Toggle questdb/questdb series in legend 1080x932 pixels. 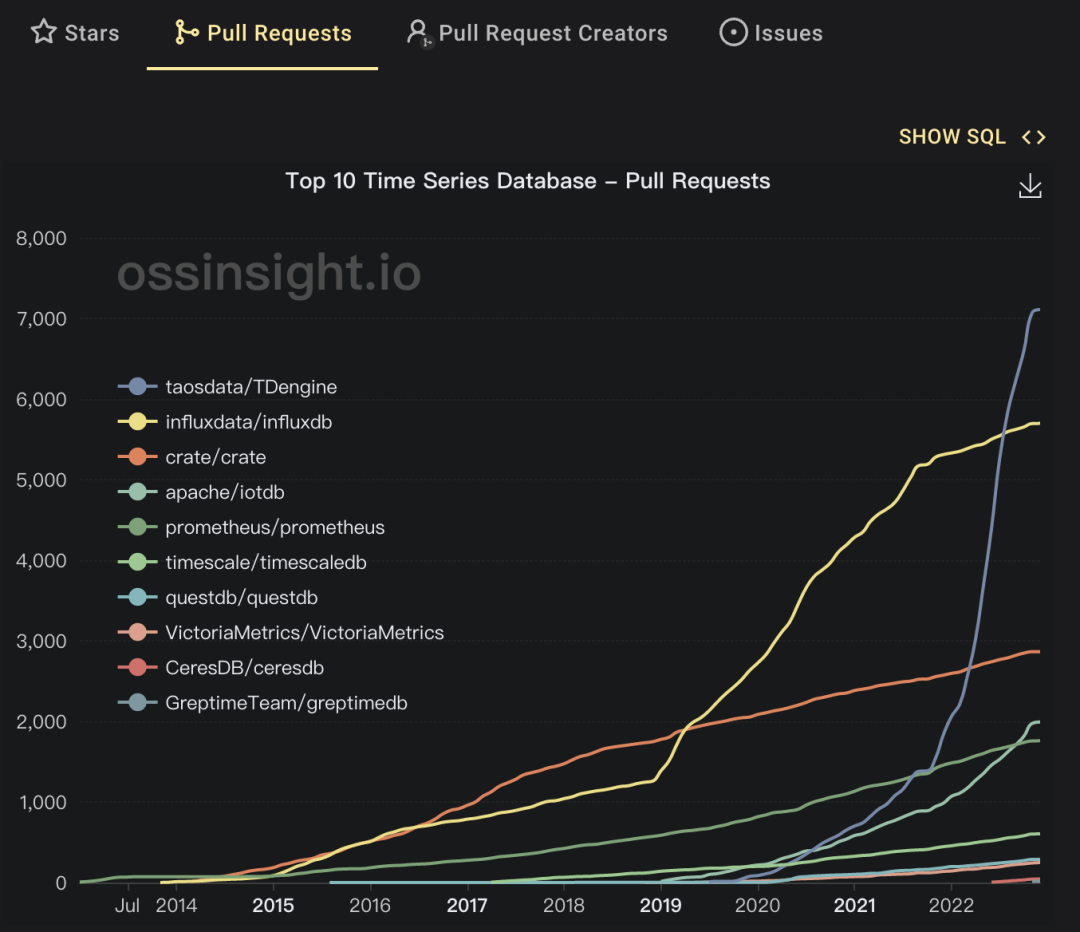218,597
